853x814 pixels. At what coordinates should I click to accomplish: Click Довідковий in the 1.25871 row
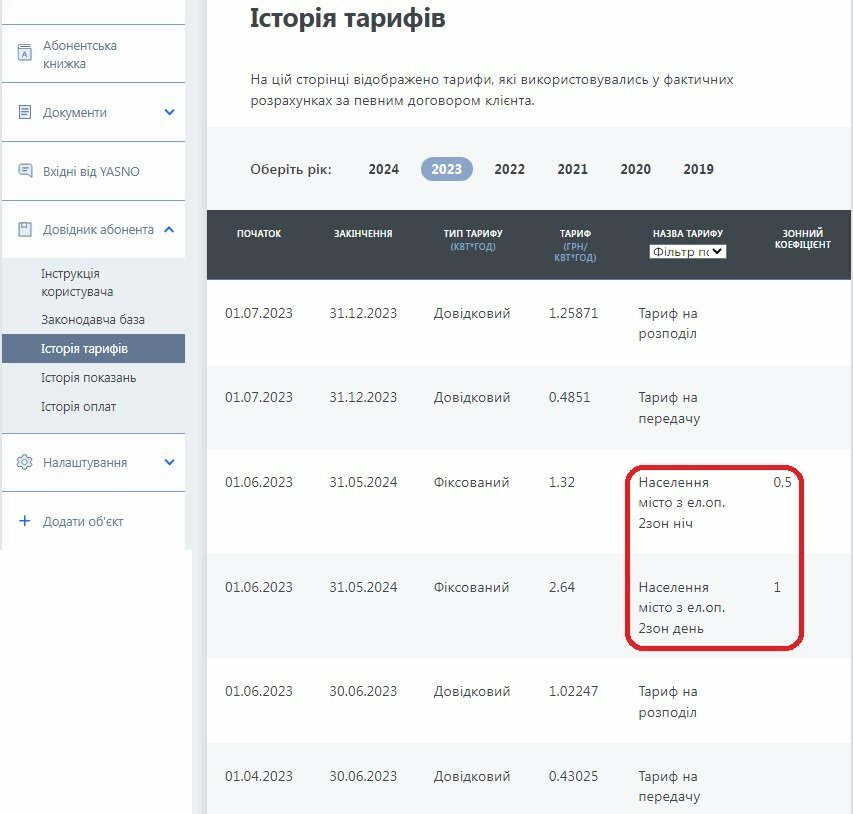(472, 313)
